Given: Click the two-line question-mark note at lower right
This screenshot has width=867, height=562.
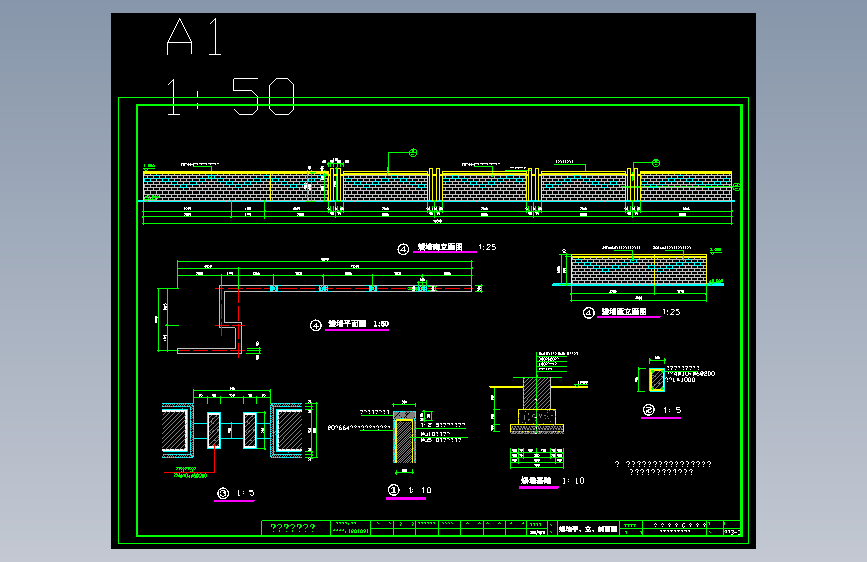Looking at the screenshot, I should coord(663,468).
